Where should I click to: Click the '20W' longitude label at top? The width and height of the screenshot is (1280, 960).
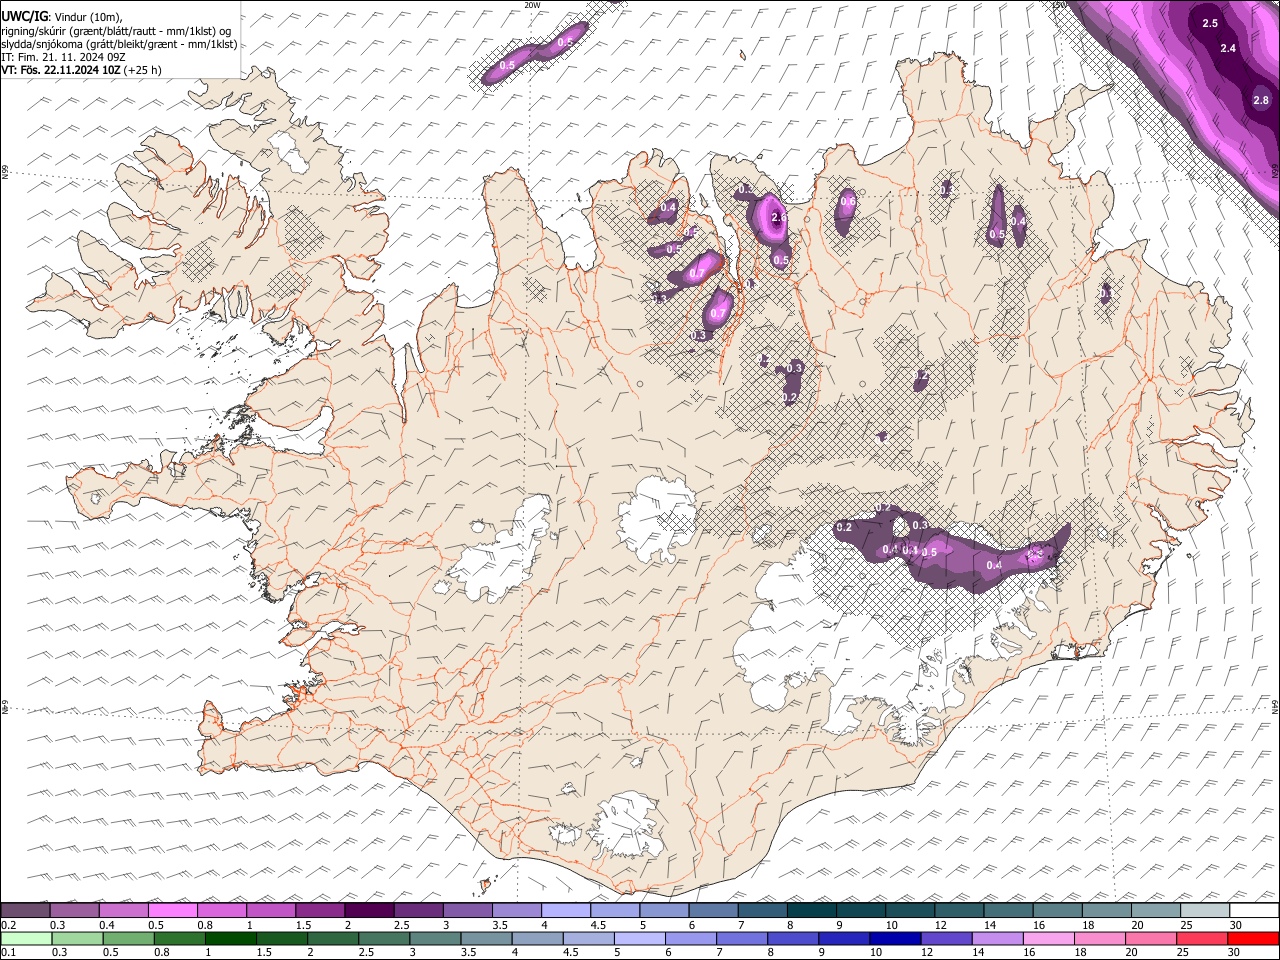coord(532,5)
